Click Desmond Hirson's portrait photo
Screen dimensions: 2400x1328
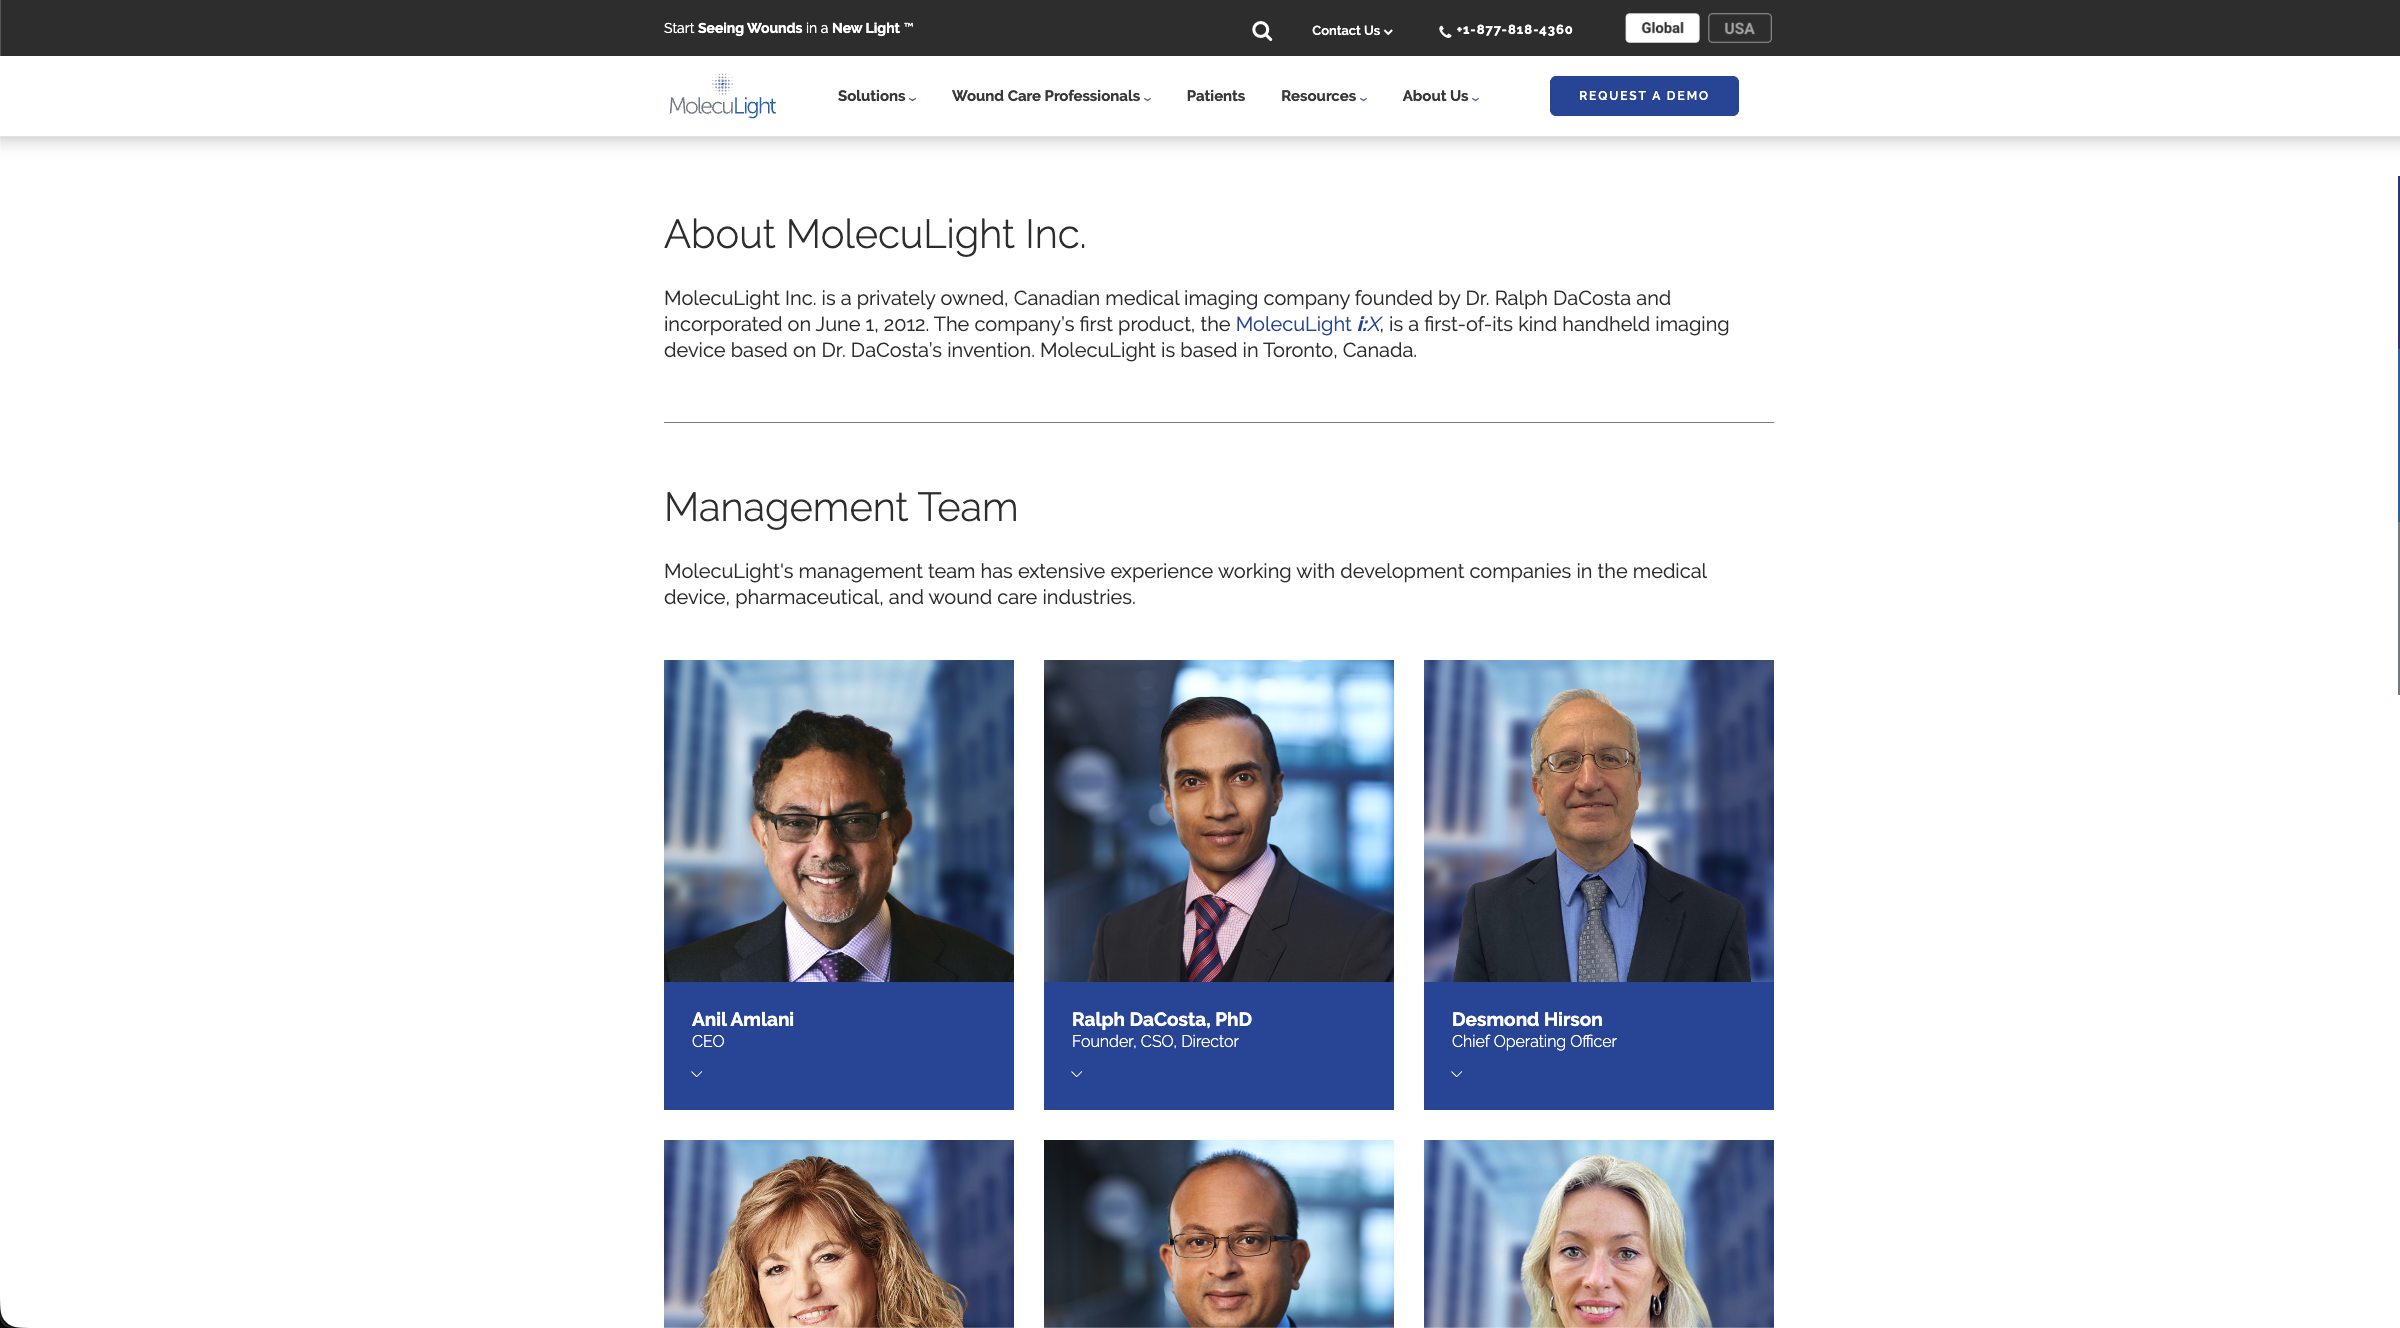[x=1598, y=820]
